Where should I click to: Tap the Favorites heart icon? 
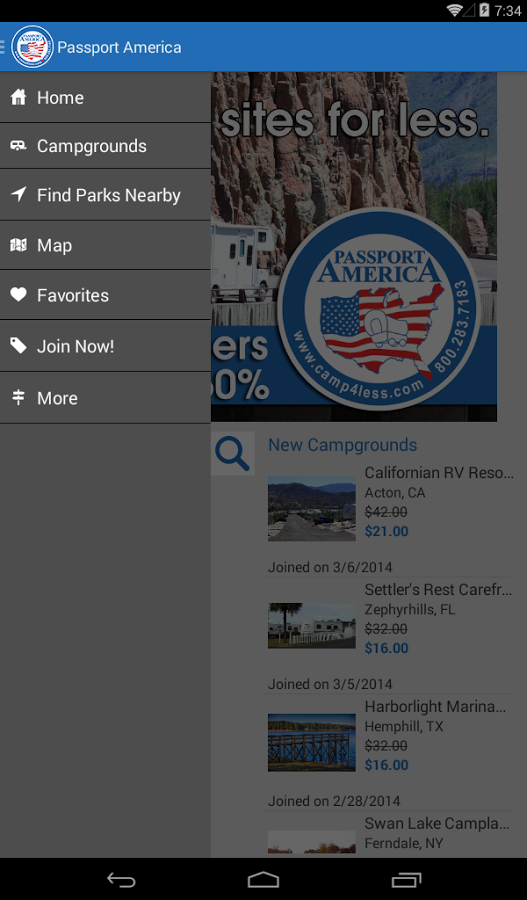(x=18, y=295)
